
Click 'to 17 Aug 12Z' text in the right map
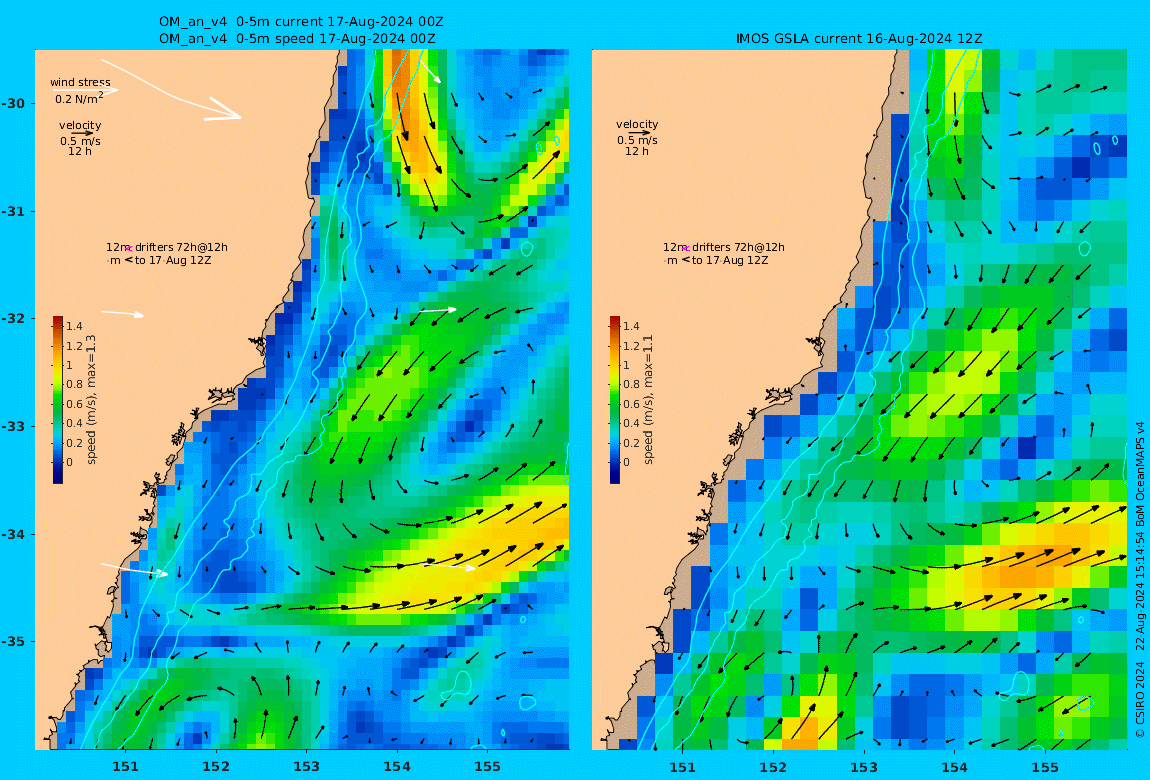pos(730,260)
